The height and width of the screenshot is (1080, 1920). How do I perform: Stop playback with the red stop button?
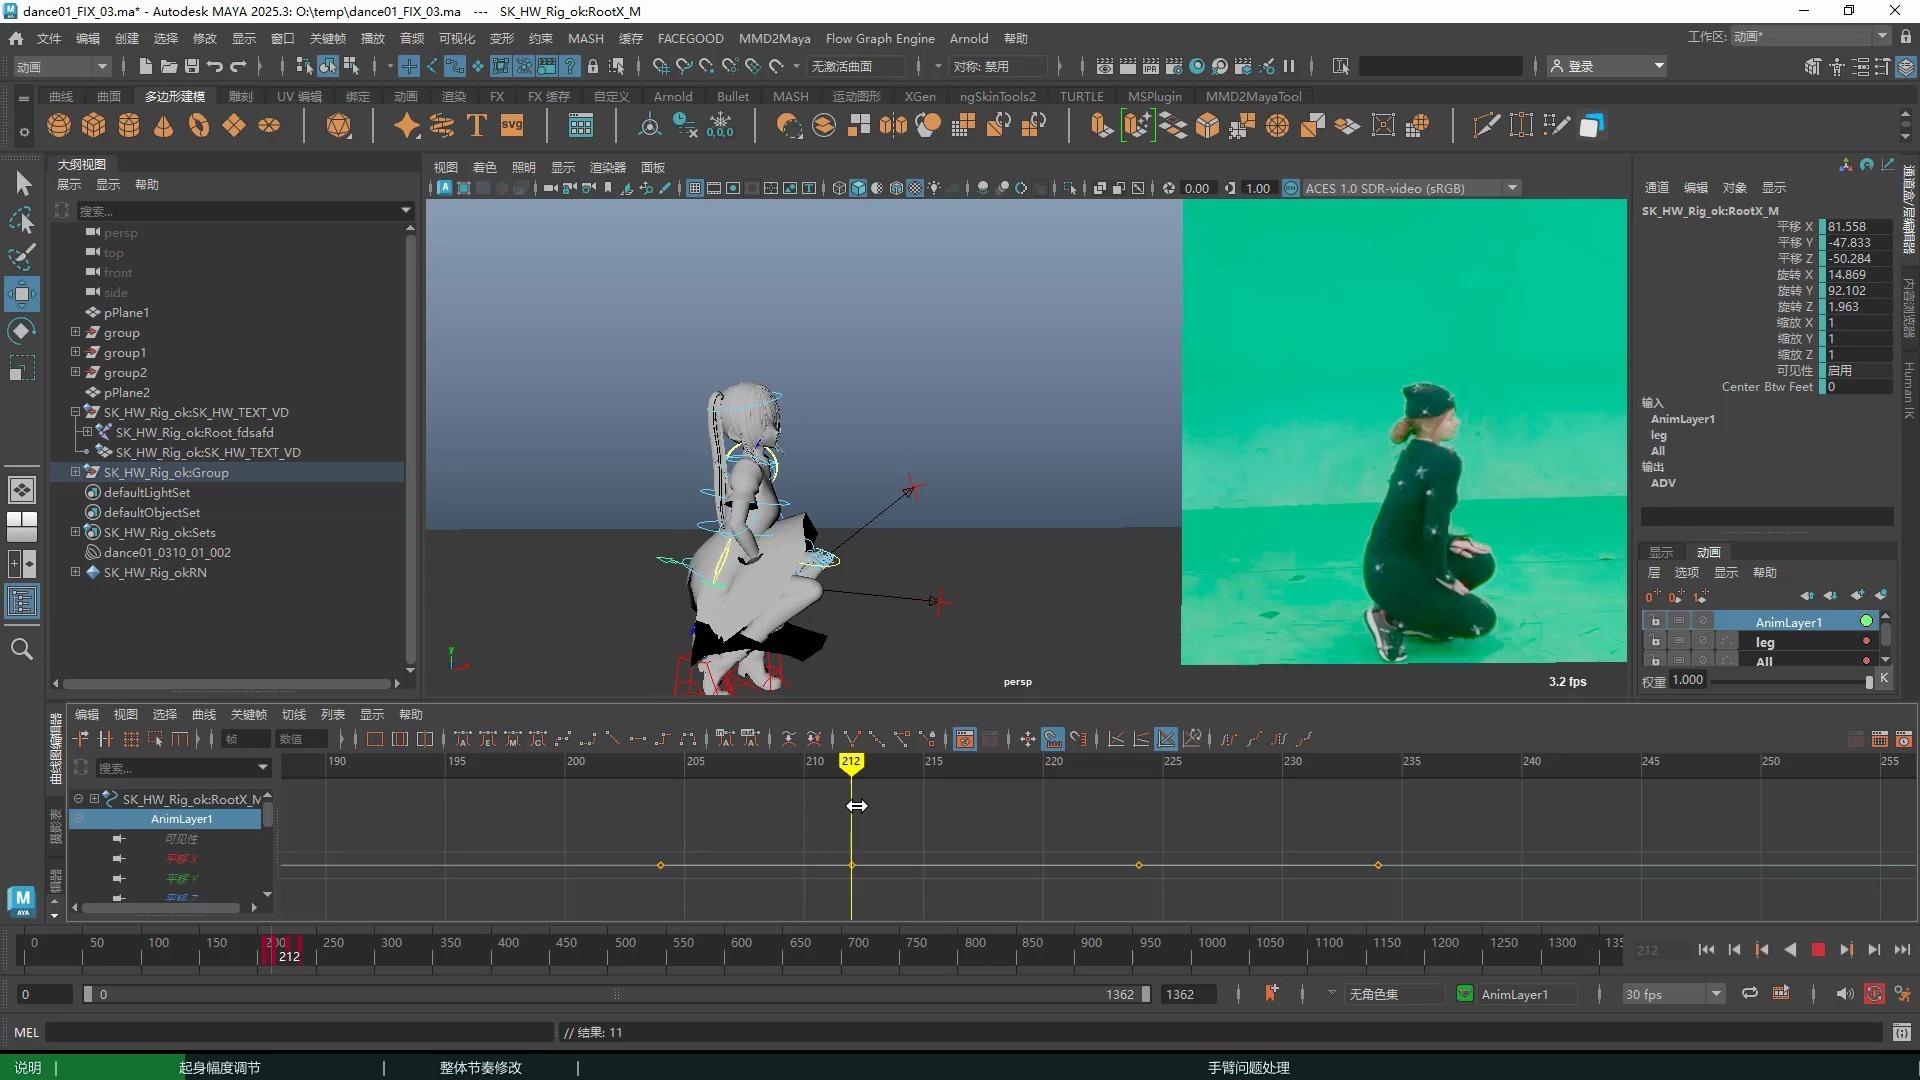click(1818, 950)
